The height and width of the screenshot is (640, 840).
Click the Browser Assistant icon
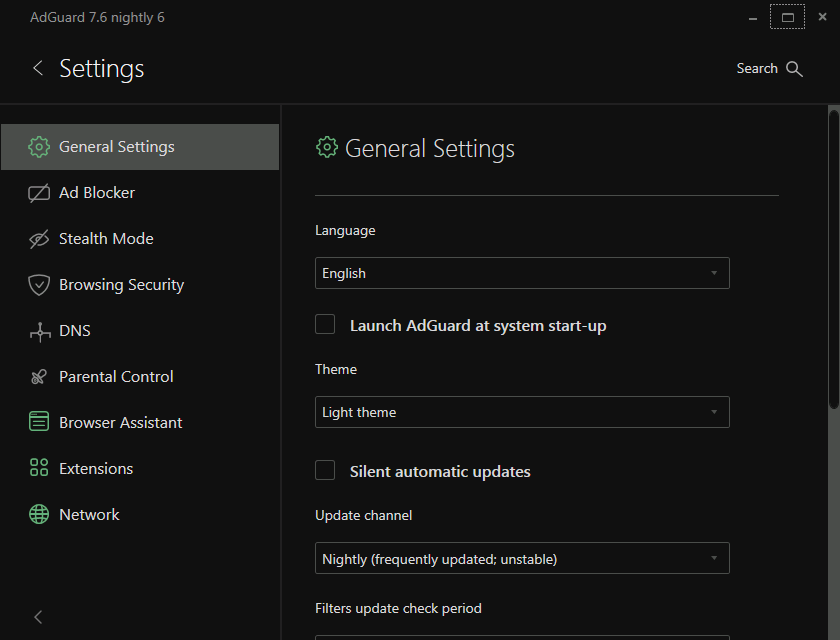(39, 423)
